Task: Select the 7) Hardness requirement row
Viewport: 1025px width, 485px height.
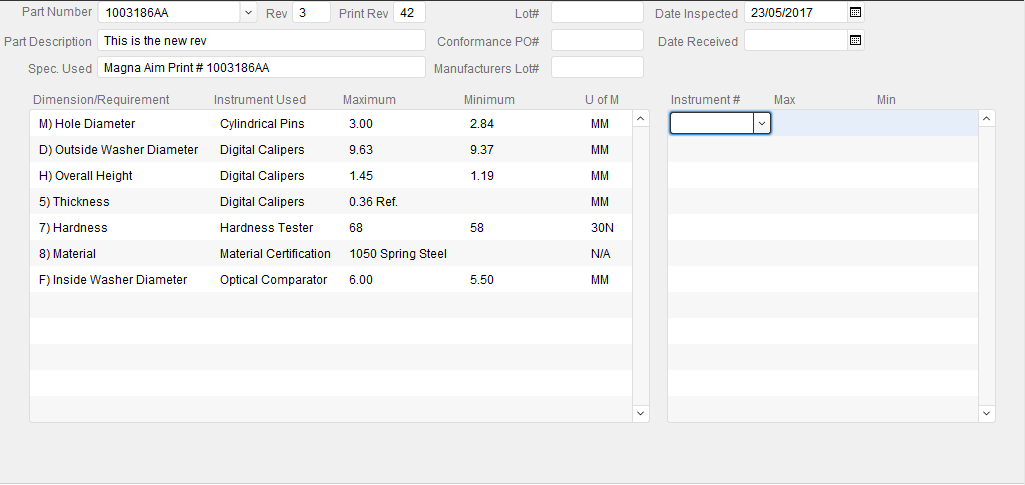Action: click(x=331, y=227)
